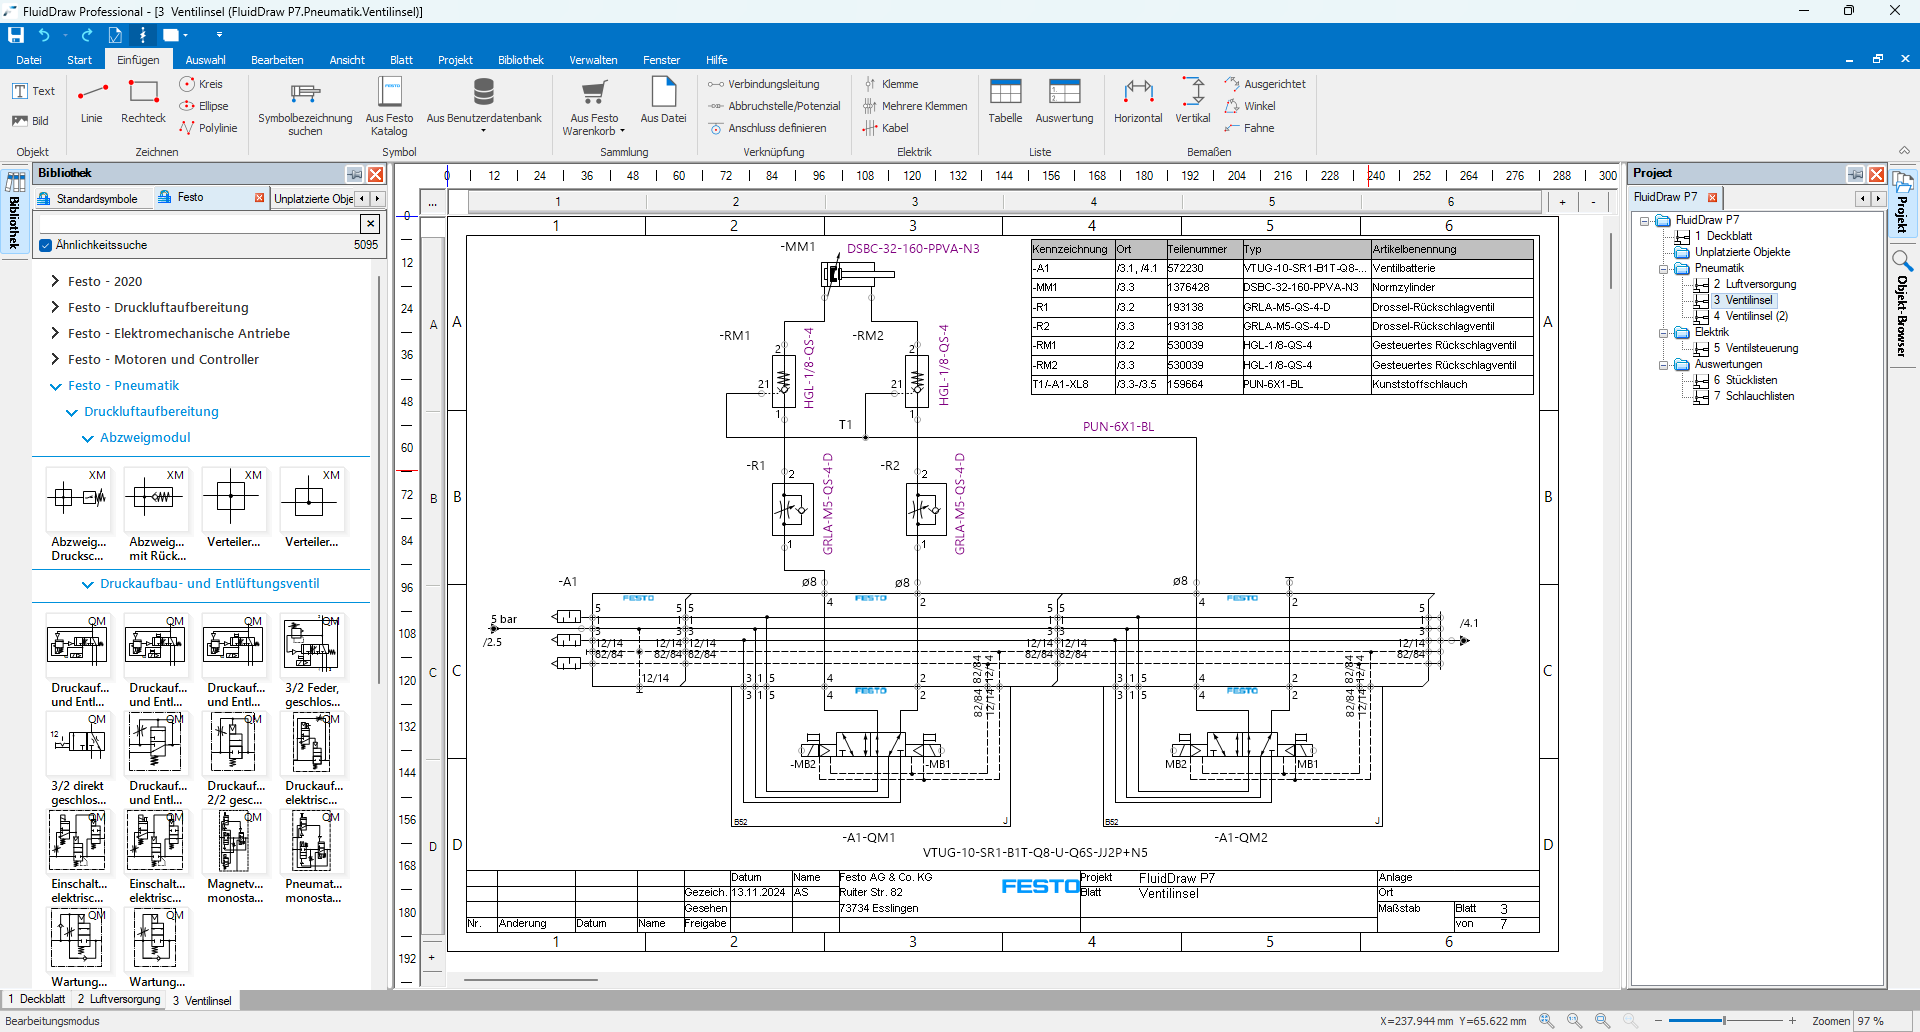1920x1032 pixels.
Task: Adjust the zoom slider in status bar
Action: pyautogui.click(x=1724, y=1021)
